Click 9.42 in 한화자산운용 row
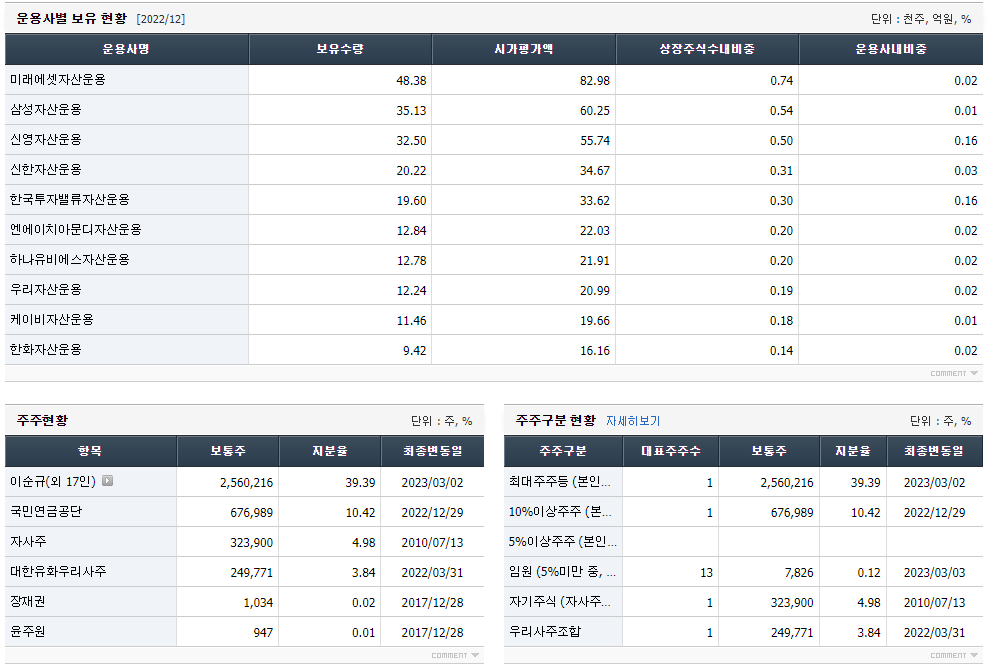This screenshot has height=671, width=988. tap(415, 351)
